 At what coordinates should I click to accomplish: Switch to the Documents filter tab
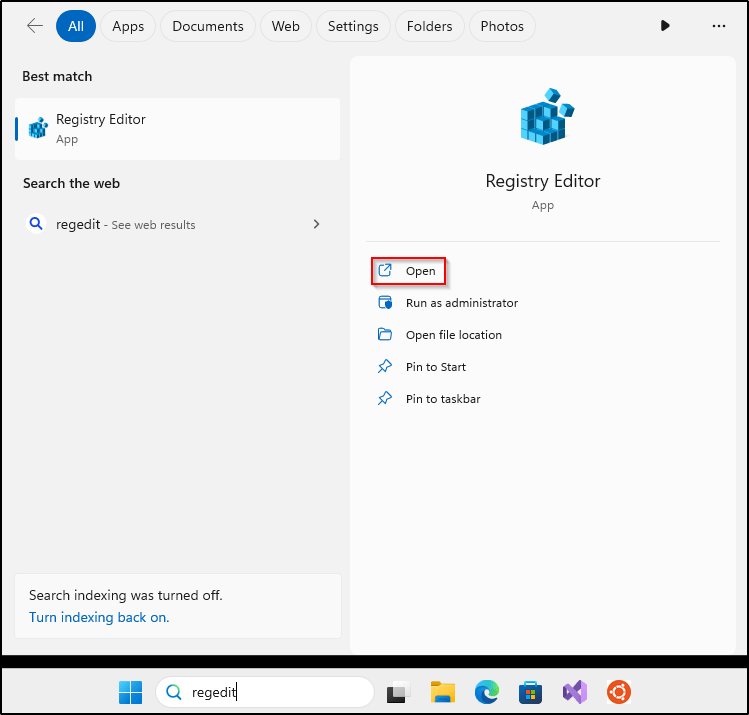208,26
